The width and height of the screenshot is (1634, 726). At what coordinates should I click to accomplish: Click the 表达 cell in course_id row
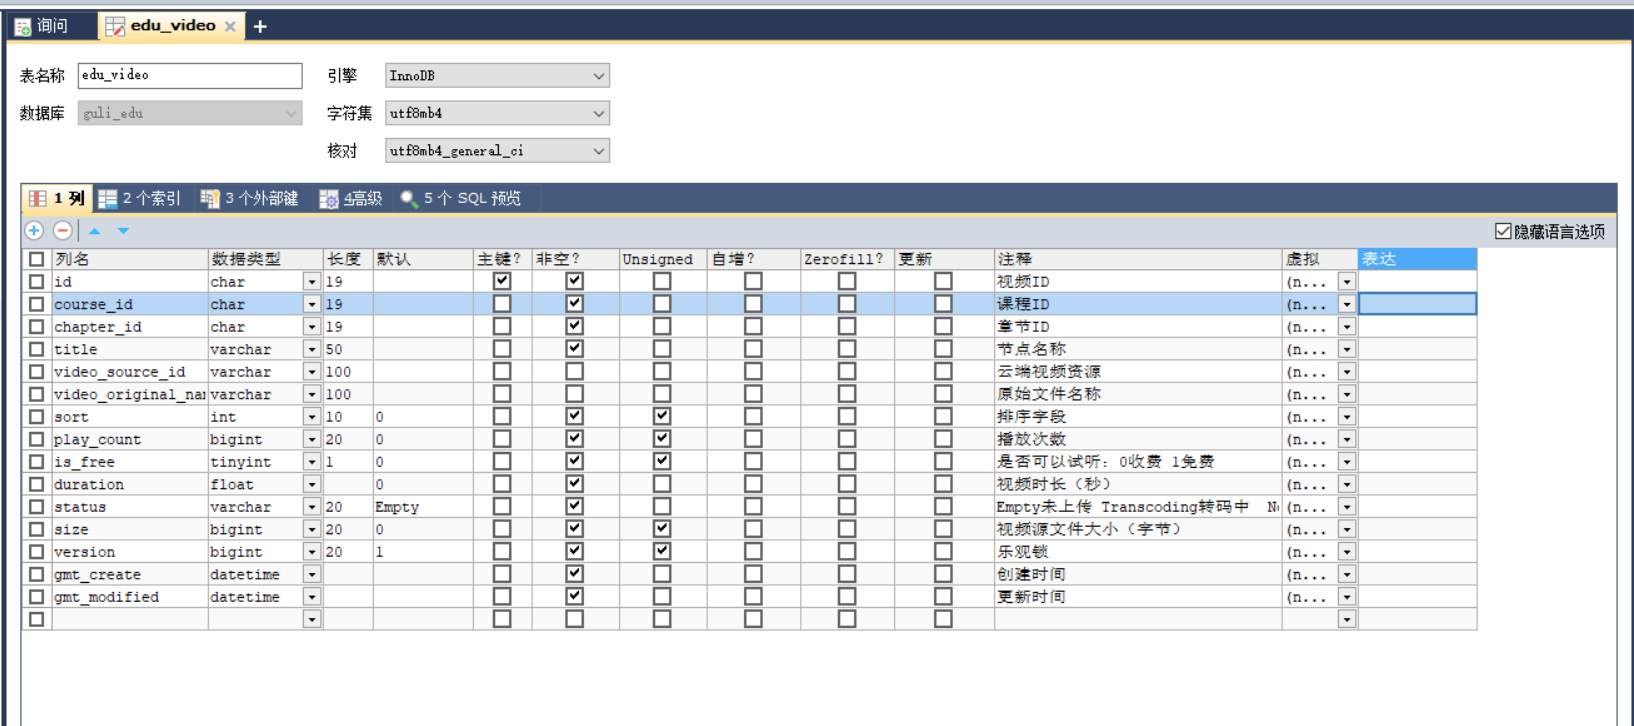pyautogui.click(x=1417, y=304)
